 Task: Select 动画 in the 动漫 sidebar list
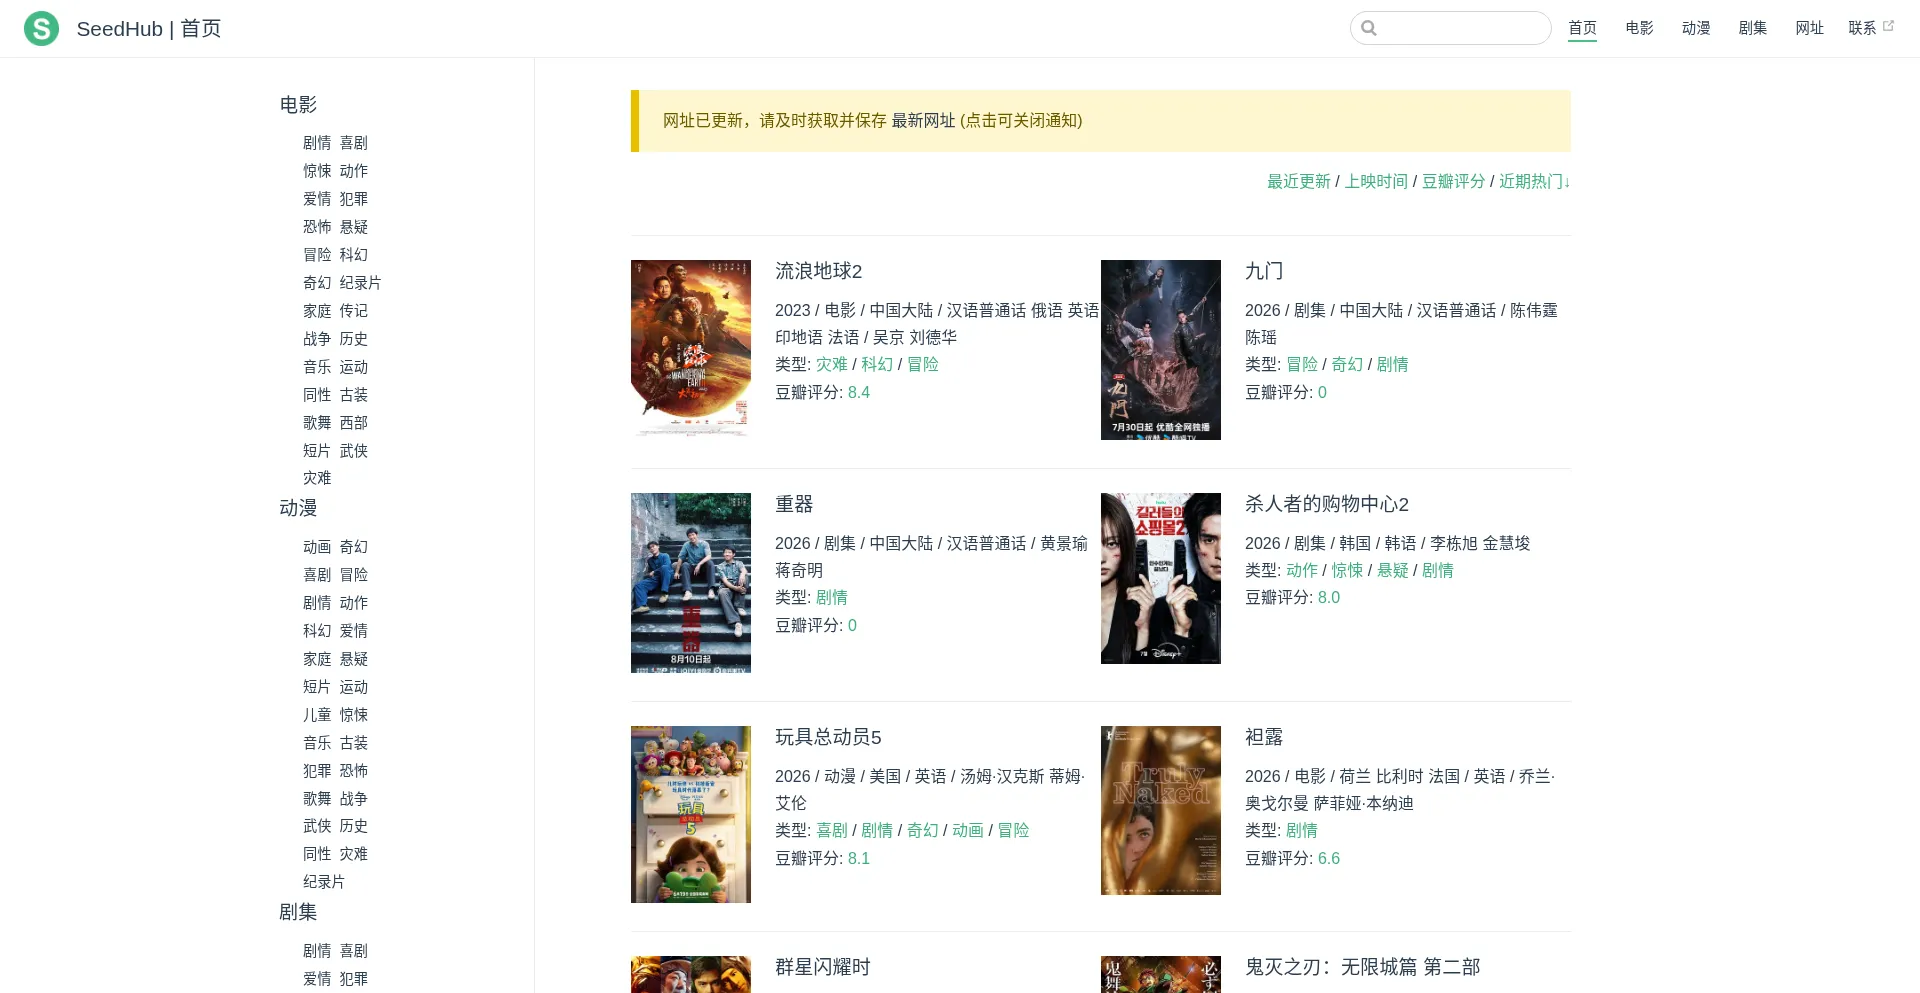click(317, 547)
